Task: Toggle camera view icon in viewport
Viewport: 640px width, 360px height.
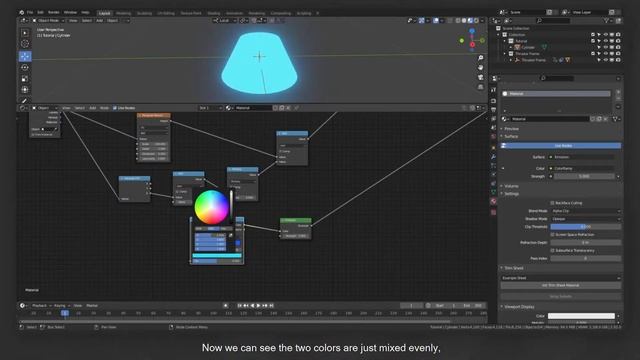Action: (480, 77)
